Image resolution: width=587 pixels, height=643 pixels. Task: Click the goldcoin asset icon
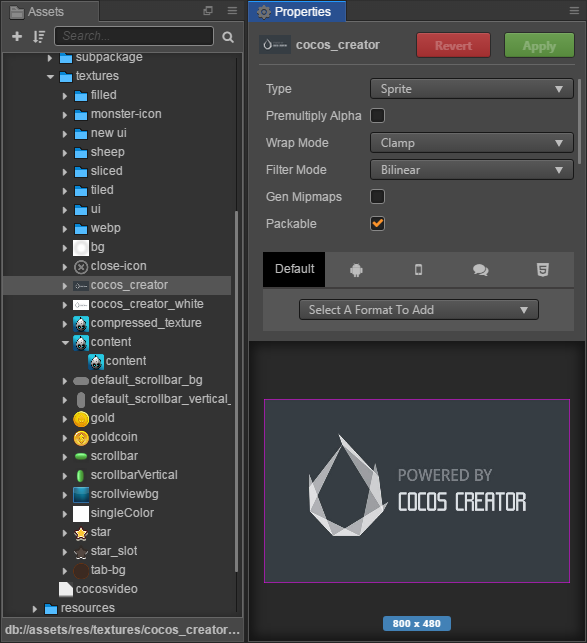click(81, 438)
